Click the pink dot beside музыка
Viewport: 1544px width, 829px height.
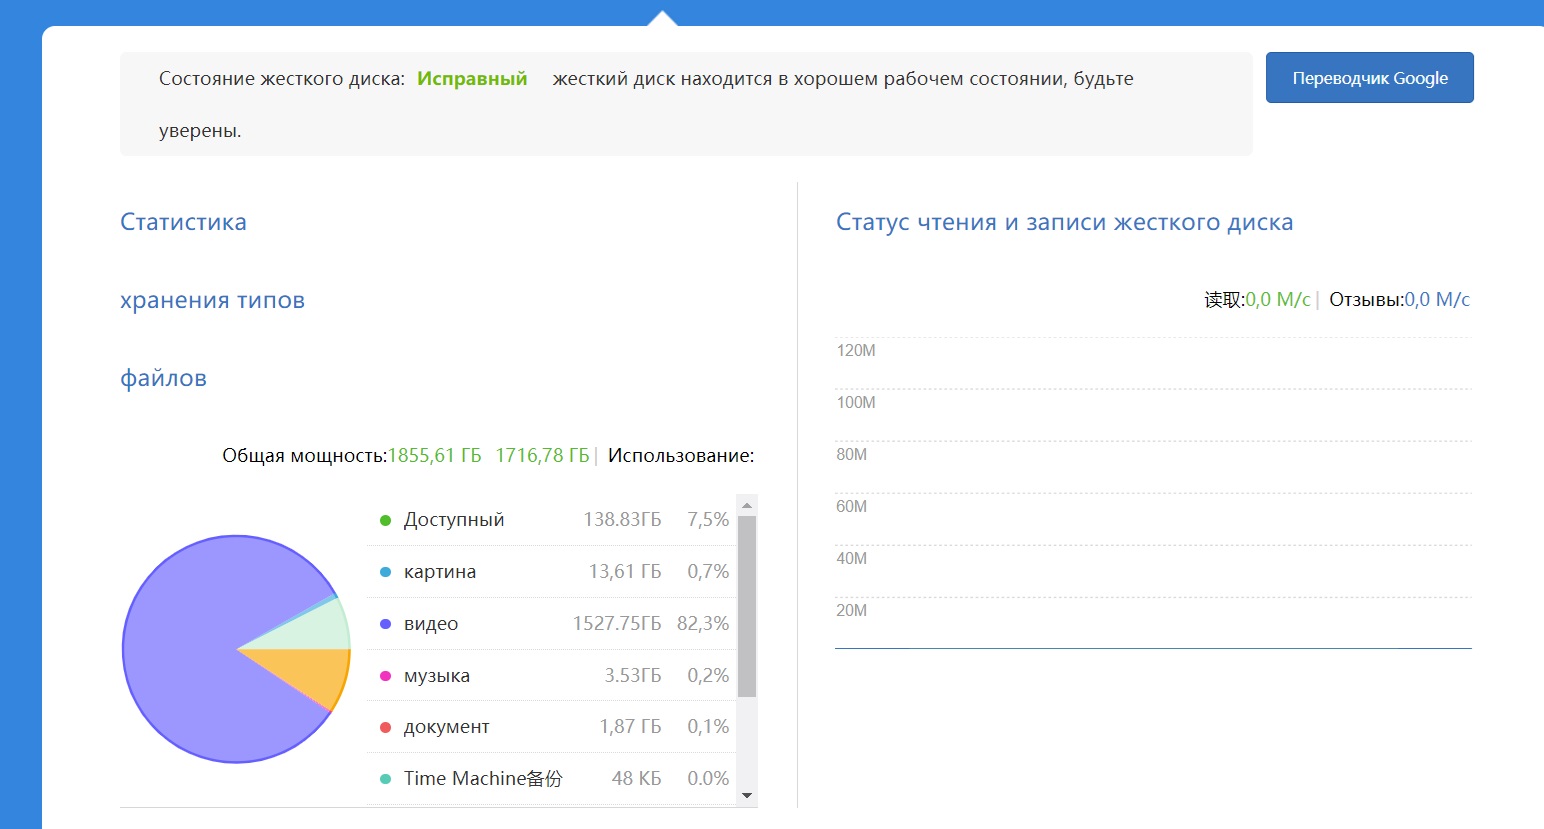(385, 676)
